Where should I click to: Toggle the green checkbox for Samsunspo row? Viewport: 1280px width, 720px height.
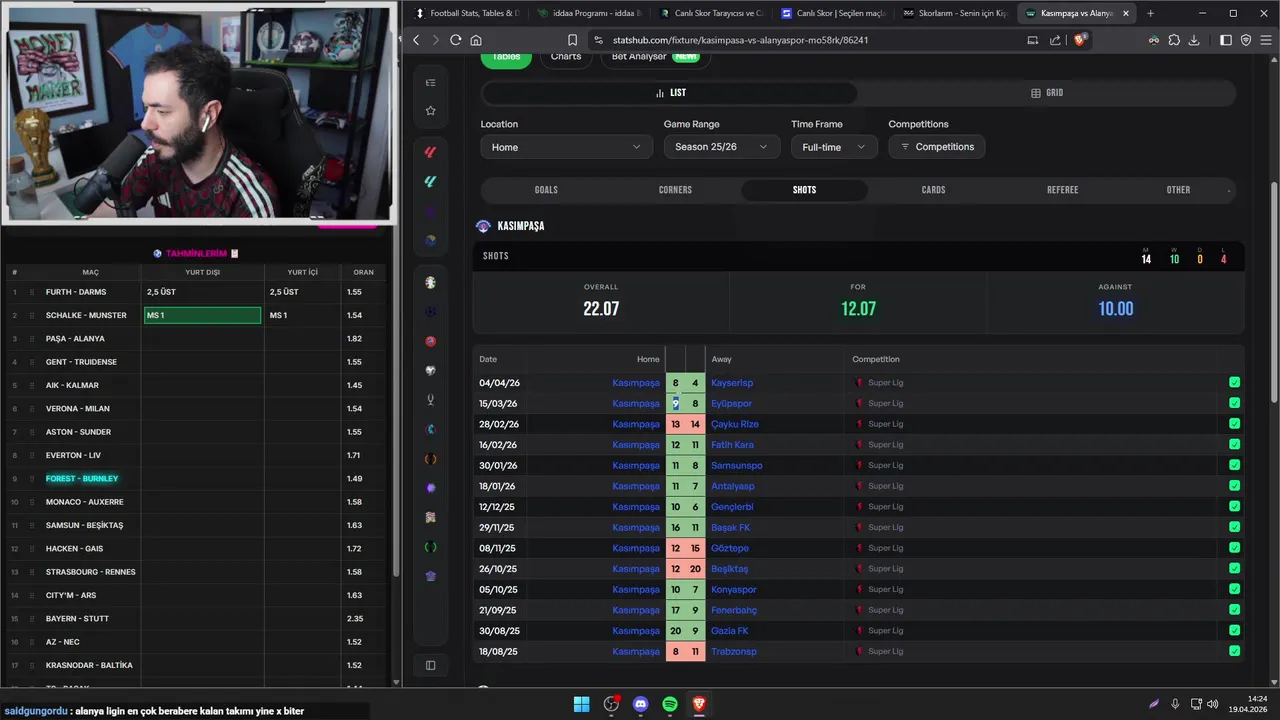1234,465
